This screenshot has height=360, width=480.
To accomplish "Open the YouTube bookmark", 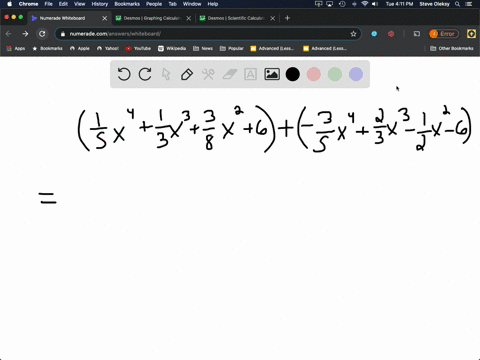I will [x=138, y=48].
